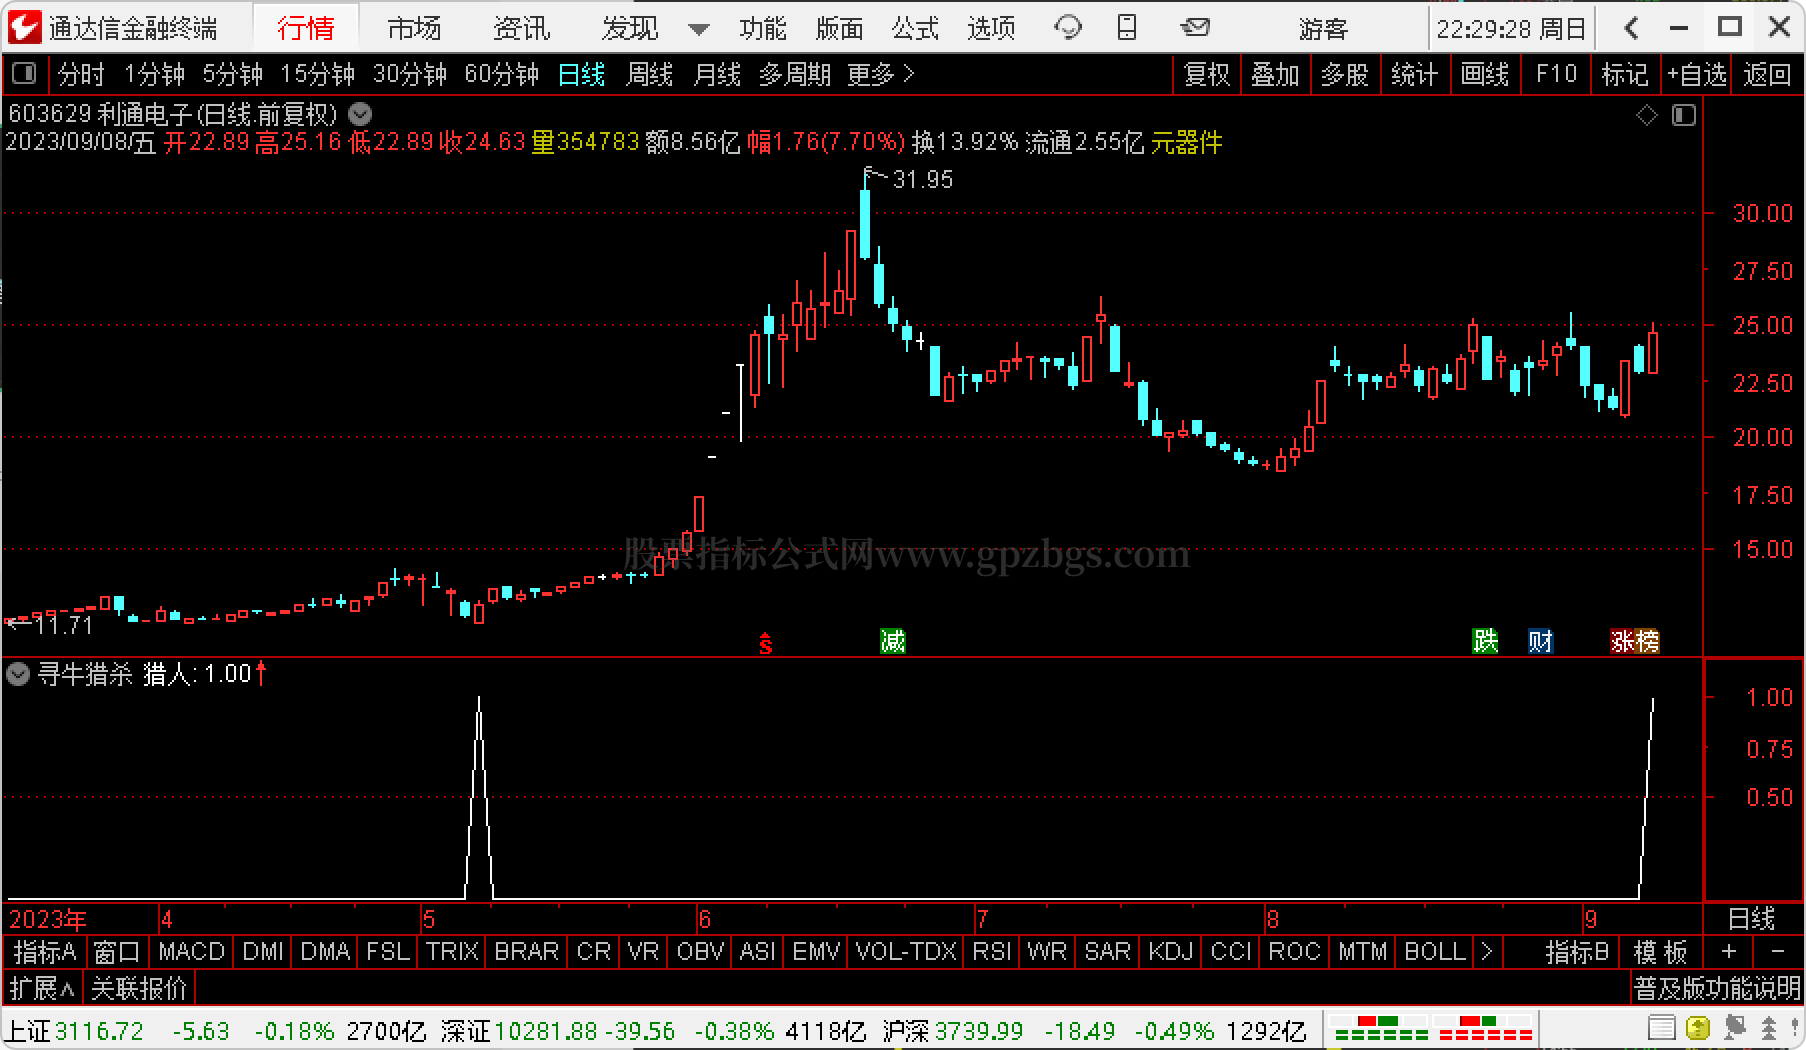Screen dimensions: 1806x1050
Task: Open the 版面 menu
Action: click(839, 28)
